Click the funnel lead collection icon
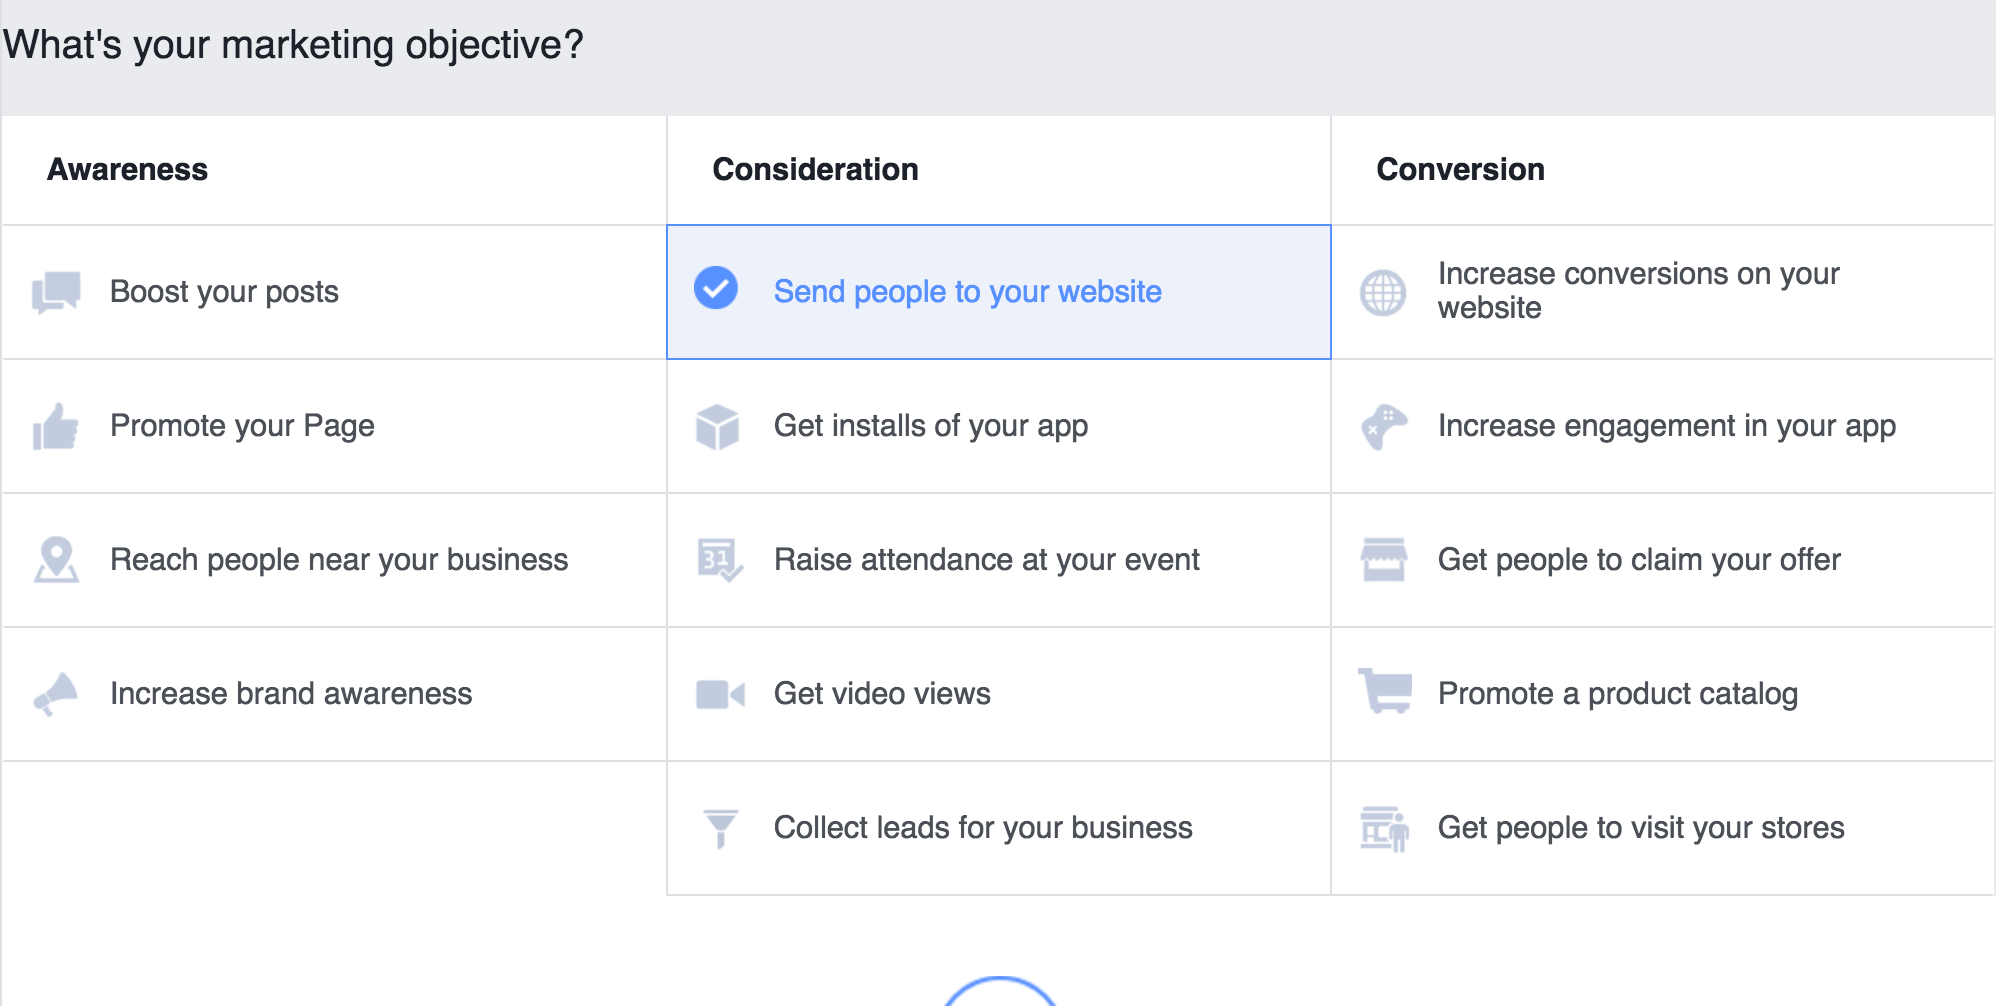This screenshot has width=1996, height=1006. pos(720,828)
